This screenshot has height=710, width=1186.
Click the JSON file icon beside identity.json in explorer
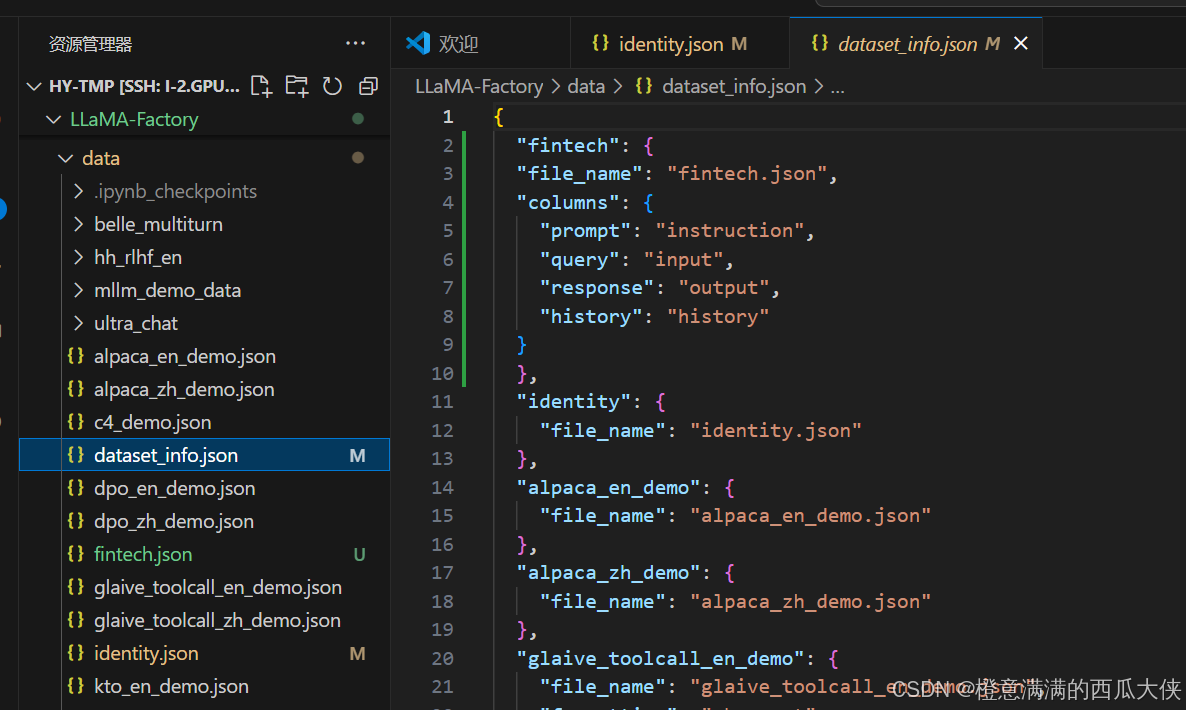point(76,653)
